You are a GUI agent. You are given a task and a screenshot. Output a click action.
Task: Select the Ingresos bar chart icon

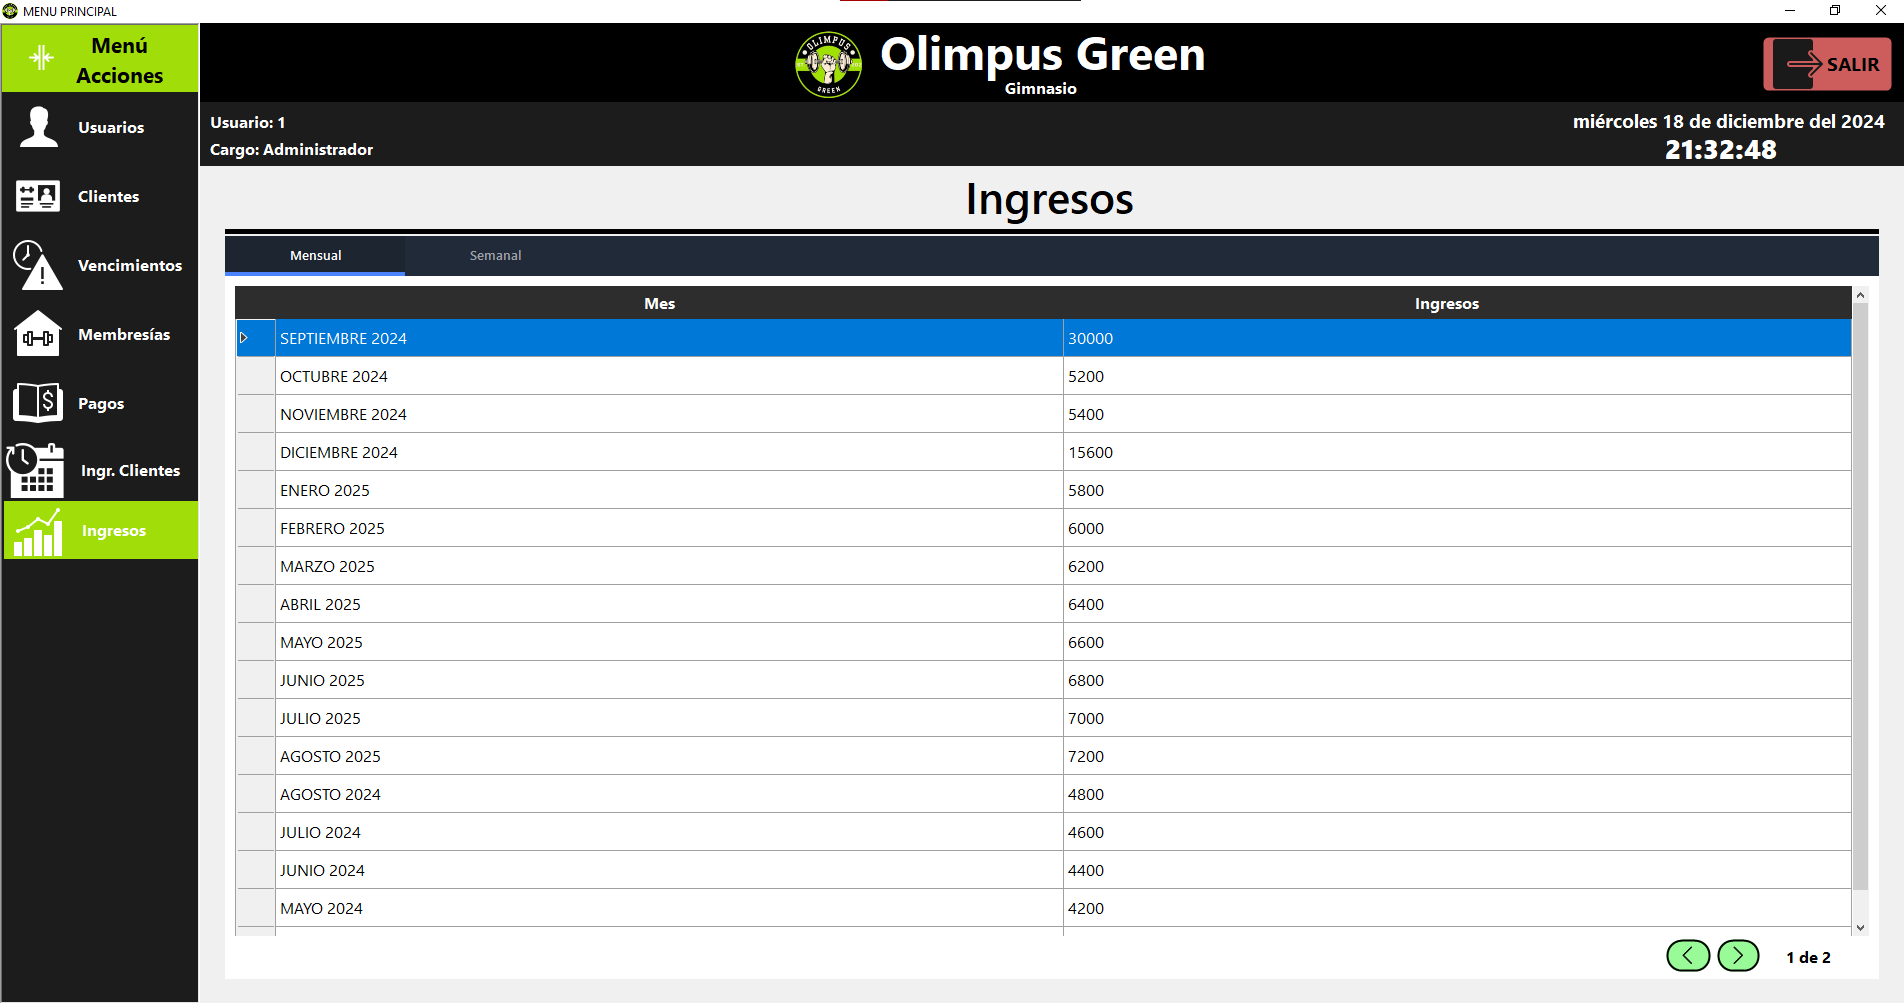[38, 531]
